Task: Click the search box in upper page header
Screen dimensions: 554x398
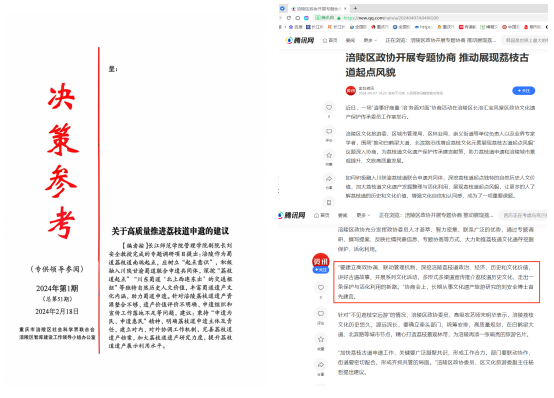Action: [525, 40]
